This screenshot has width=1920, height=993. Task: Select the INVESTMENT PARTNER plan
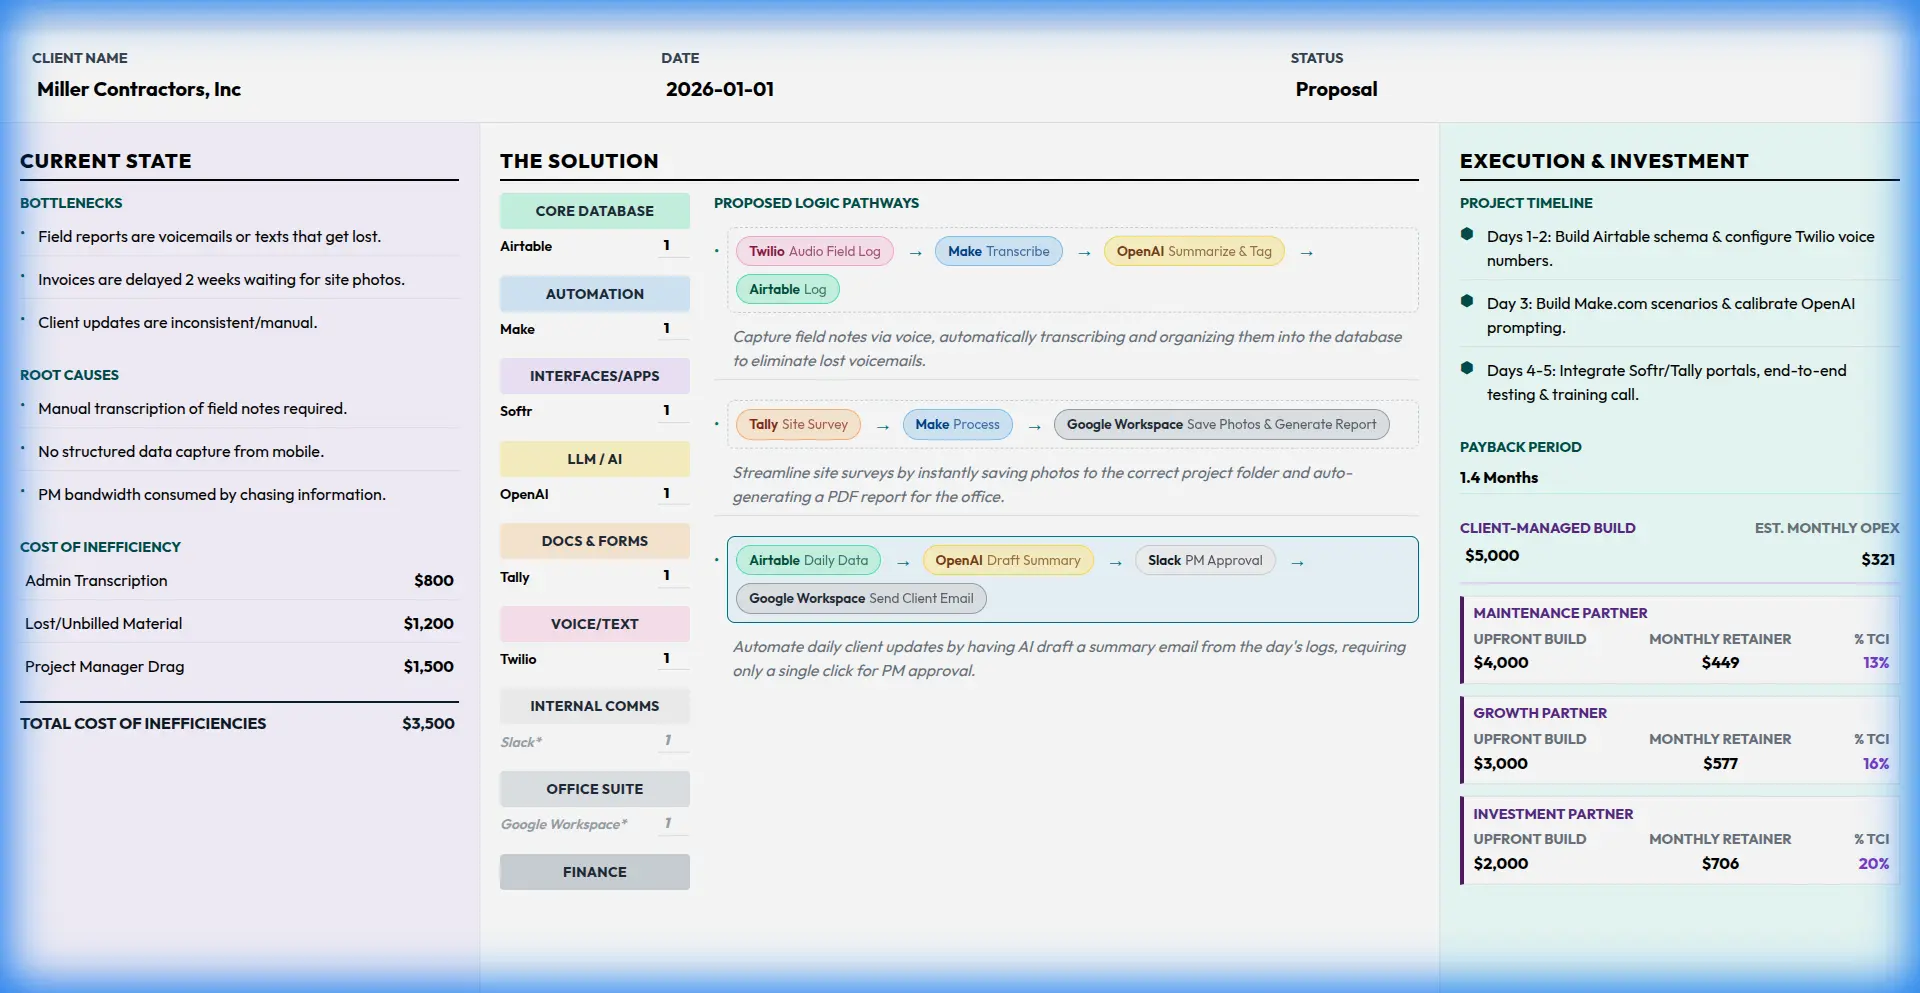click(1678, 840)
